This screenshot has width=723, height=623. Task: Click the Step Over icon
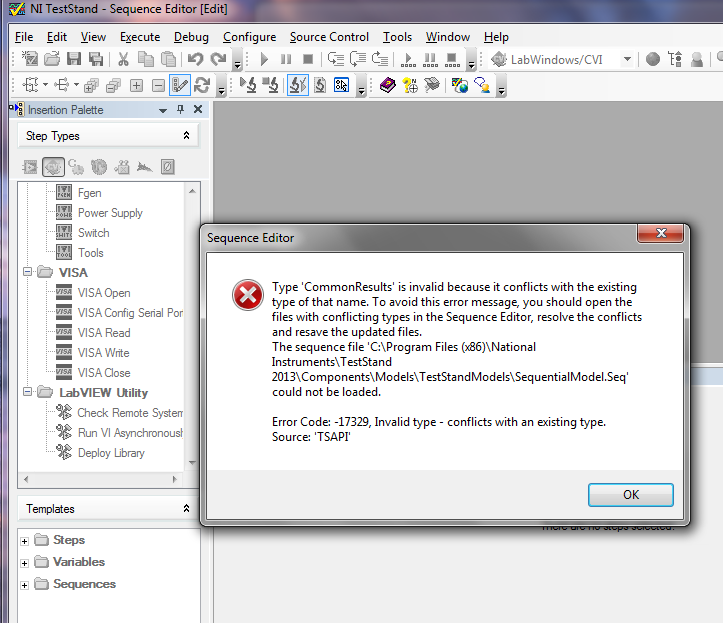pyautogui.click(x=358, y=59)
